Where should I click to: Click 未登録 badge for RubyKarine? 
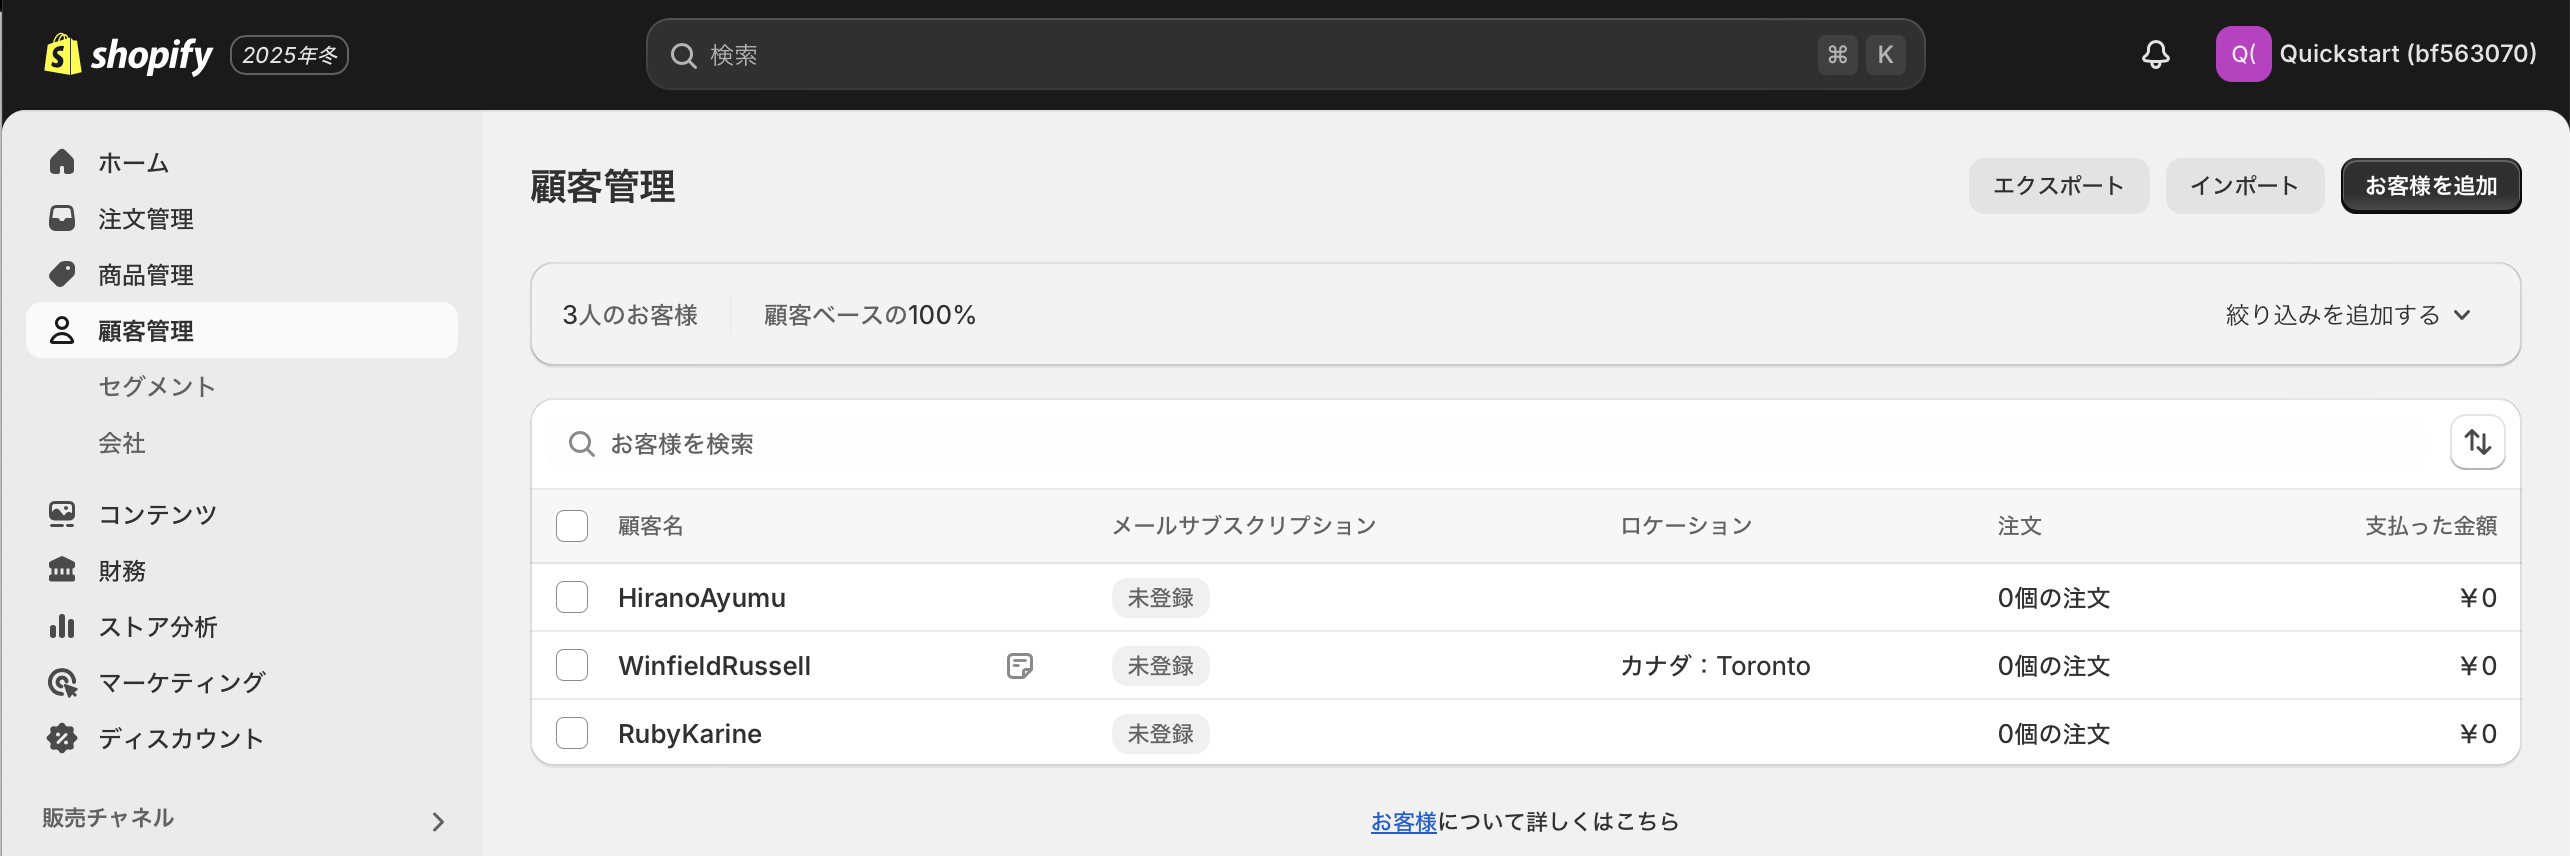pos(1161,734)
